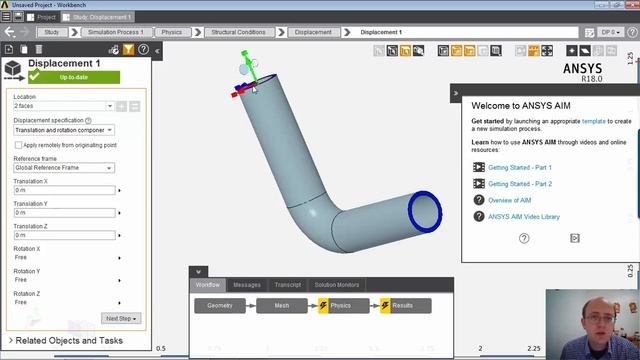Click the fit-view four-arrows icon
Image resolution: width=640 pixels, height=360 pixels.
tap(547, 51)
